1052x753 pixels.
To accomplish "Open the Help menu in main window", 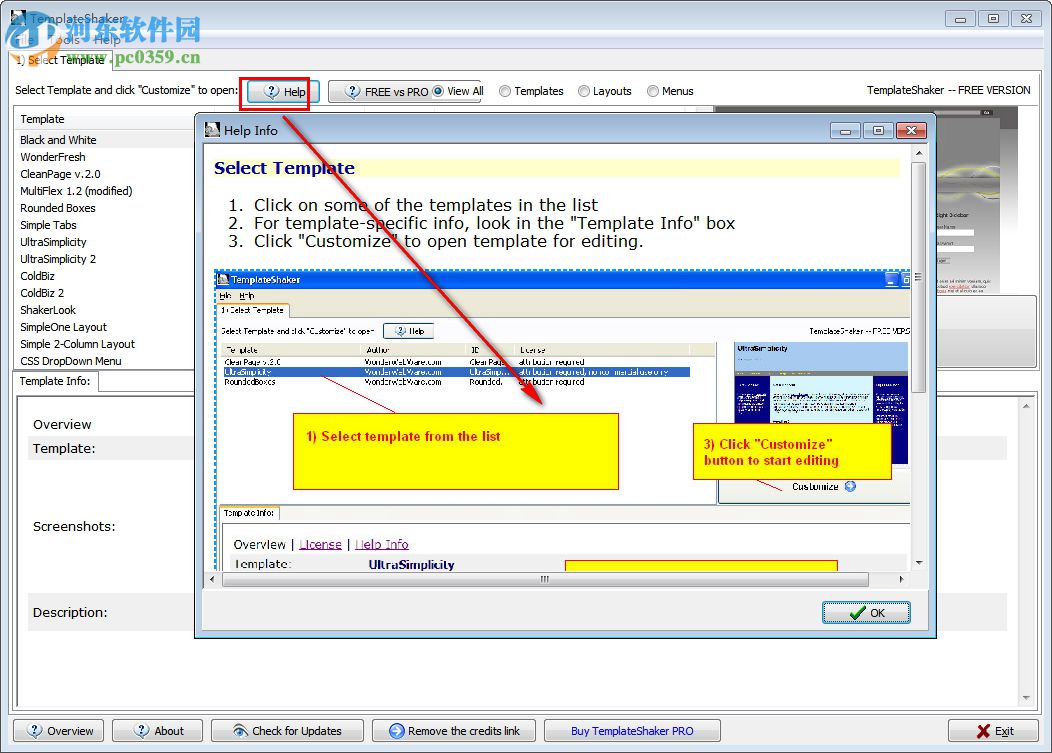I will tap(107, 40).
